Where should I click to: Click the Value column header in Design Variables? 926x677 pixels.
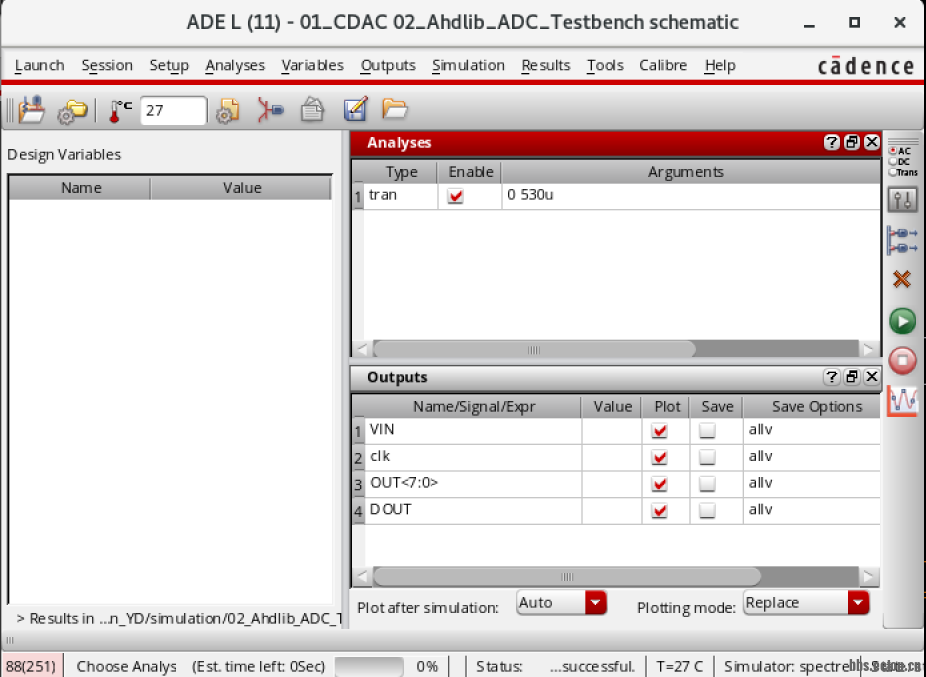241,188
